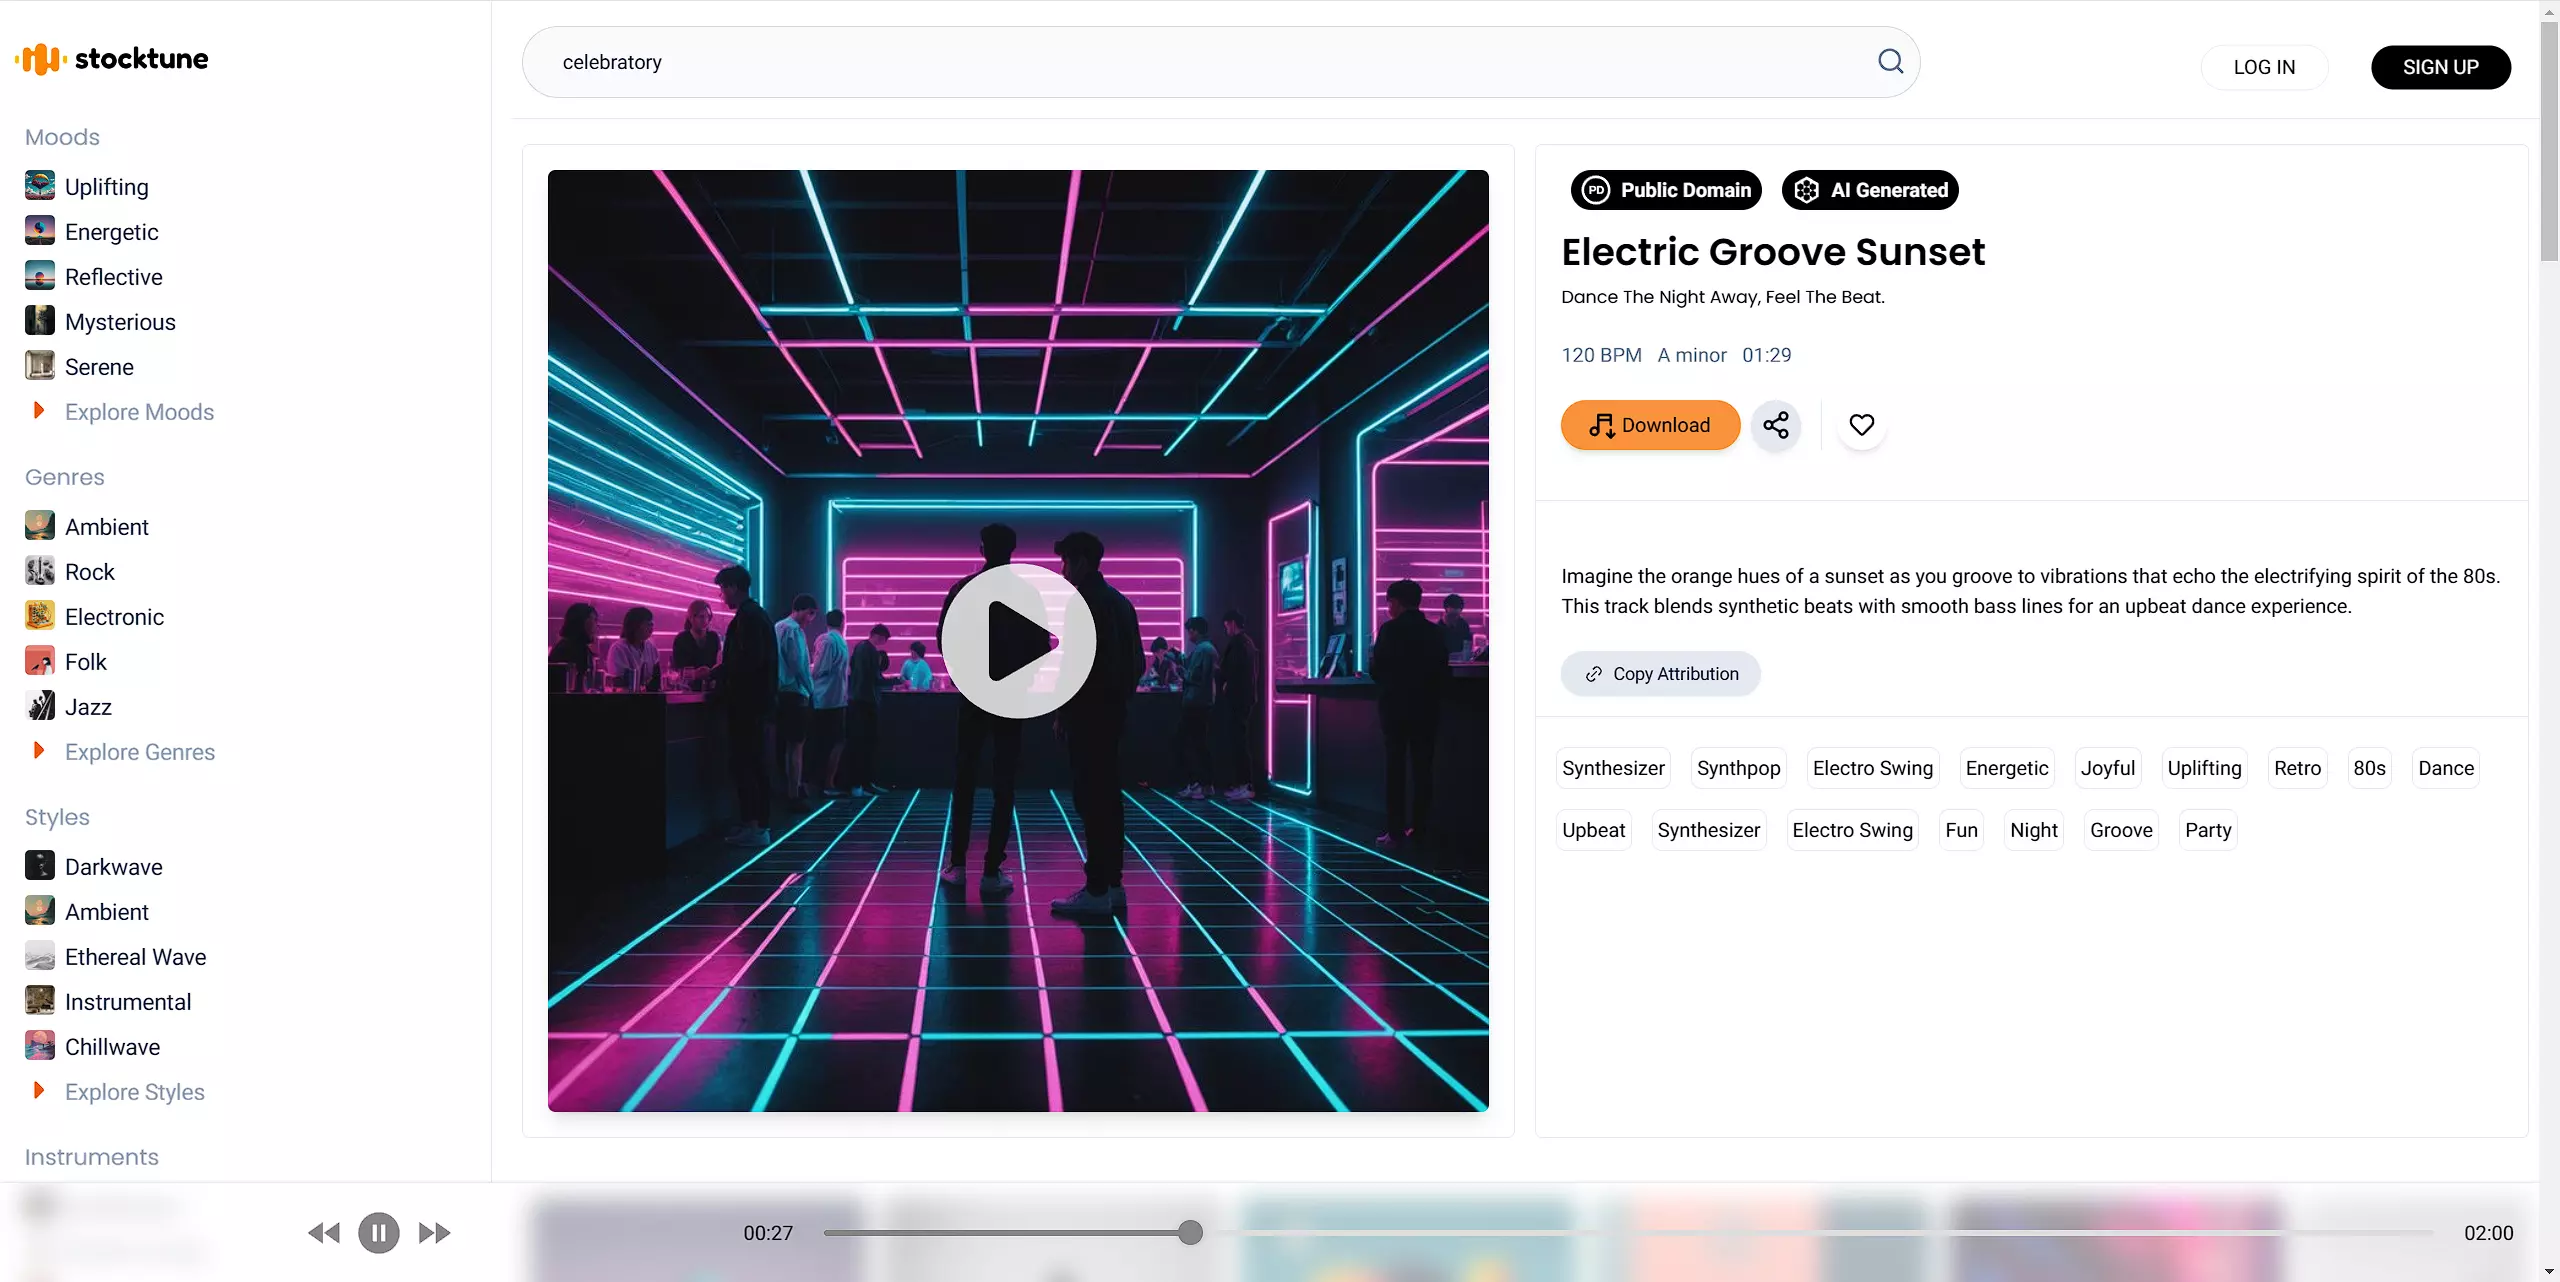The width and height of the screenshot is (2560, 1282).
Task: Expand Explore Styles
Action: [x=134, y=1092]
